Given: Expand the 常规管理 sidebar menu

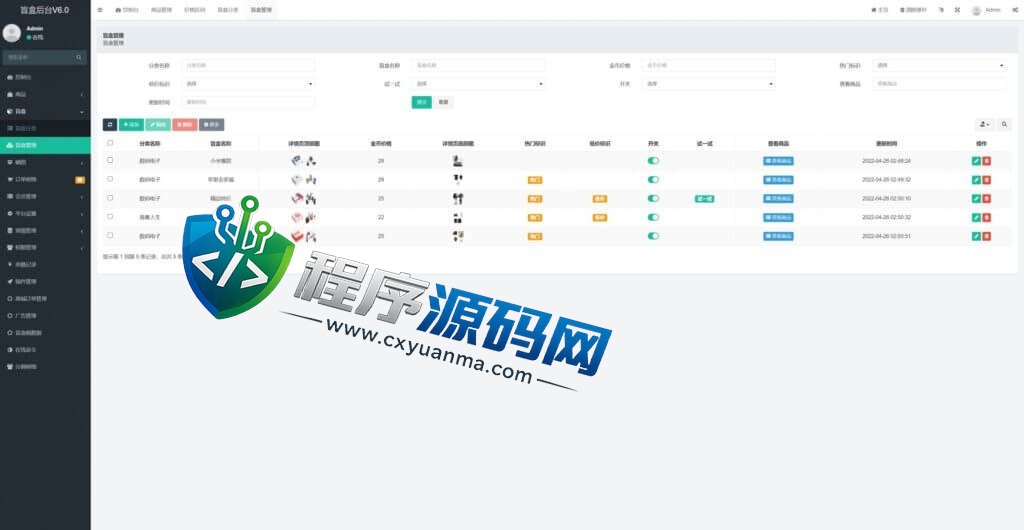Looking at the screenshot, I should (45, 230).
